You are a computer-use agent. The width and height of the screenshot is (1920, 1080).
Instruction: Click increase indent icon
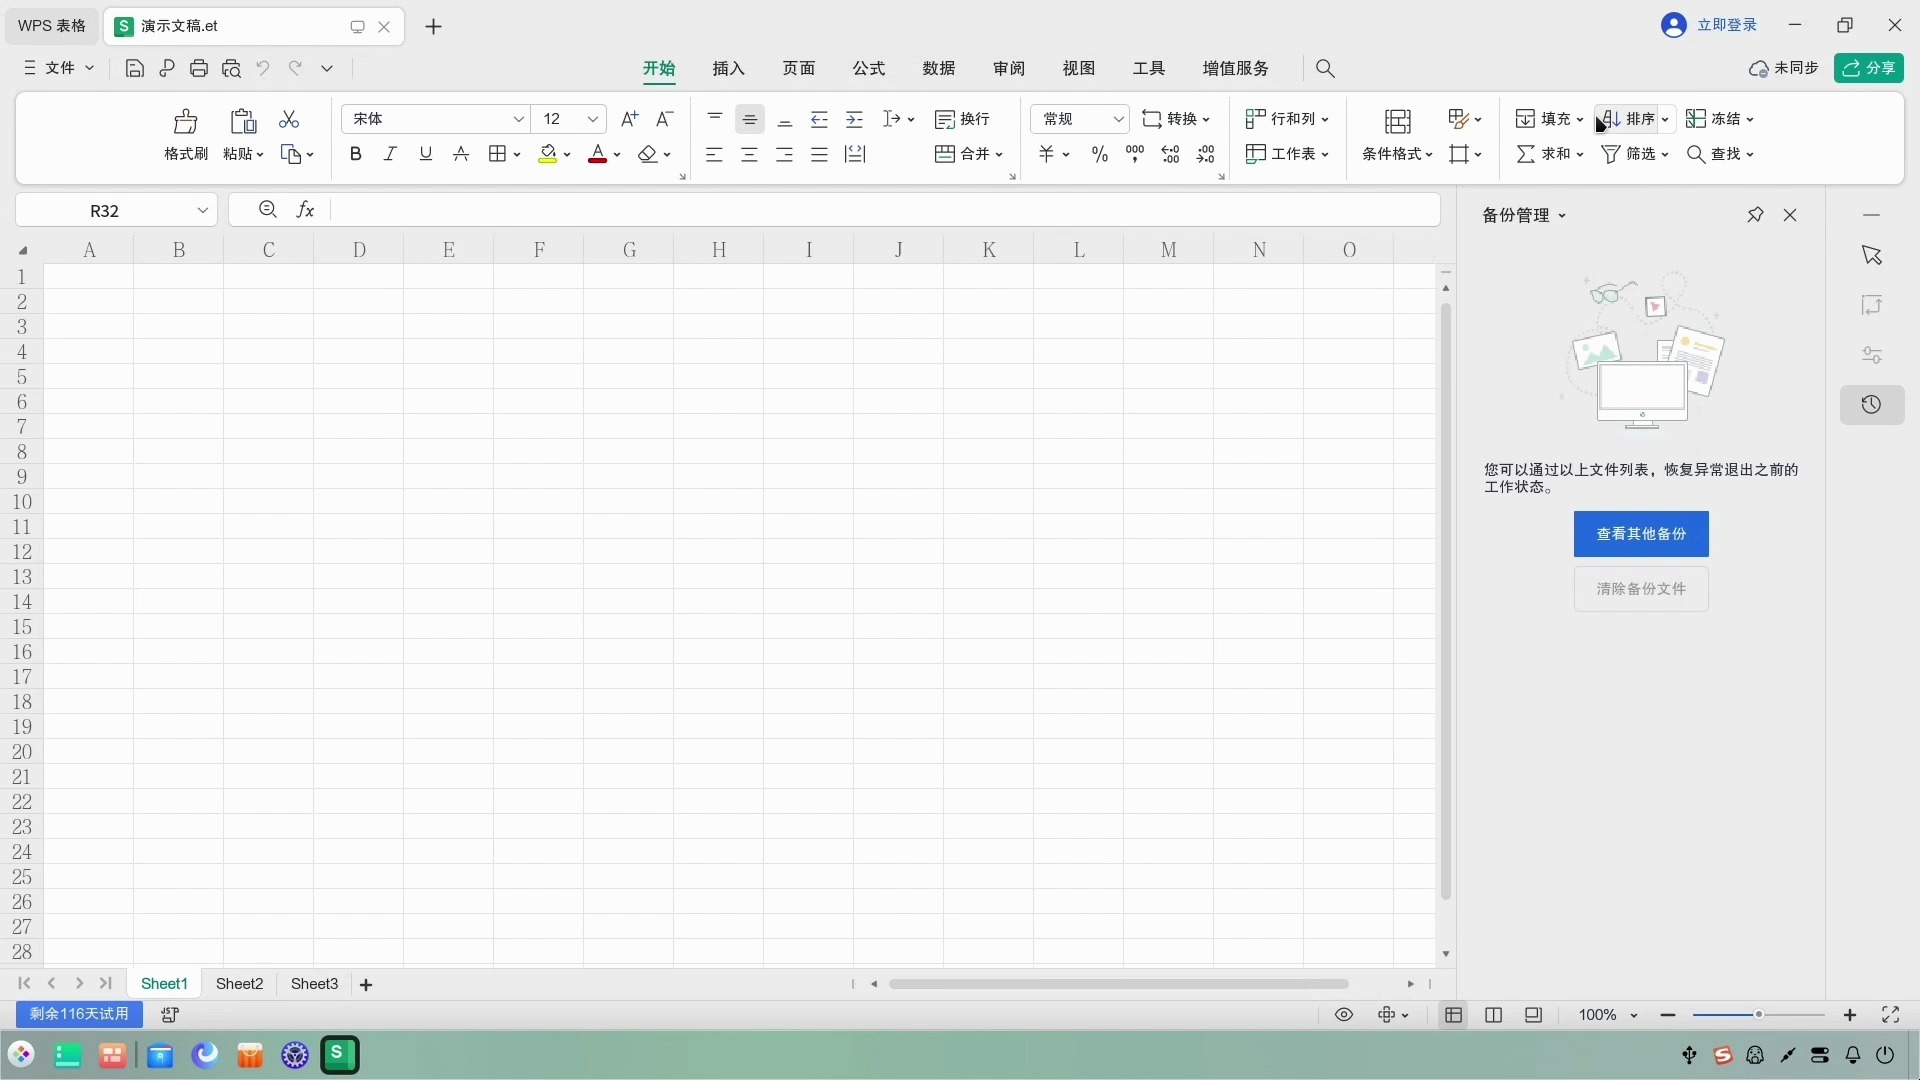tap(854, 119)
